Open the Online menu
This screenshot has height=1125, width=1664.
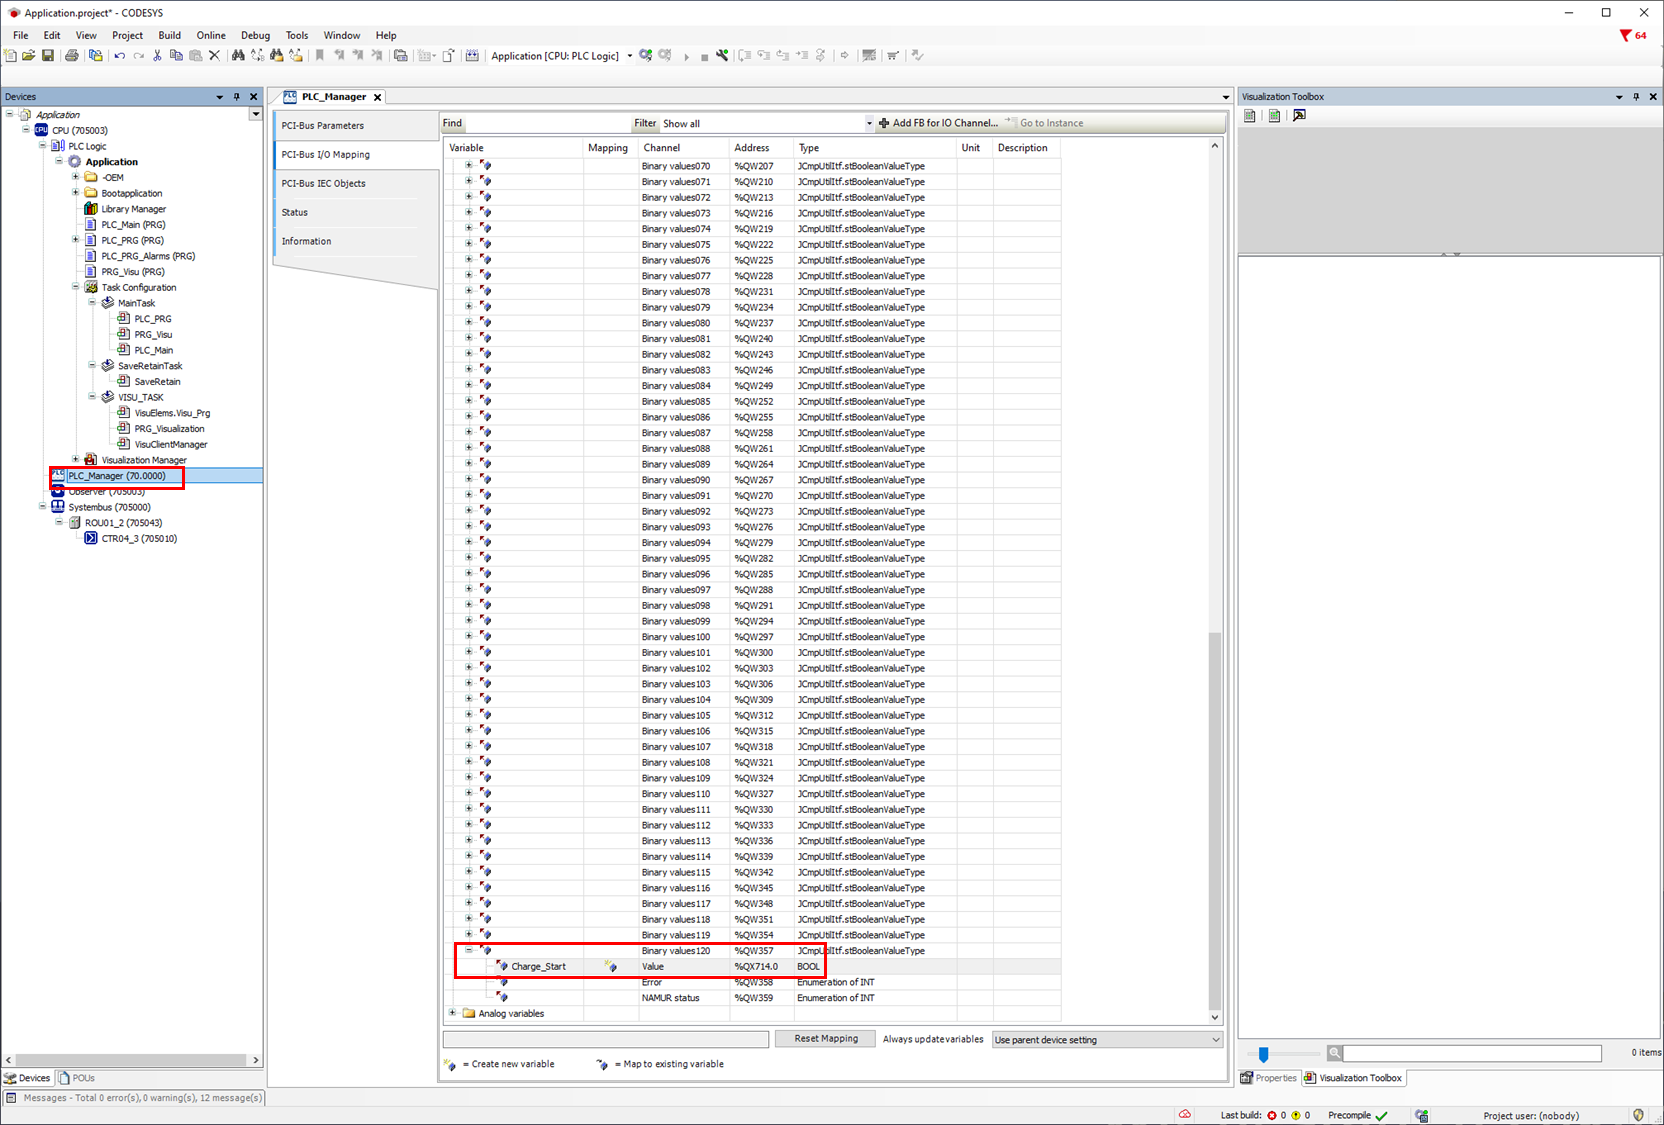pos(210,35)
